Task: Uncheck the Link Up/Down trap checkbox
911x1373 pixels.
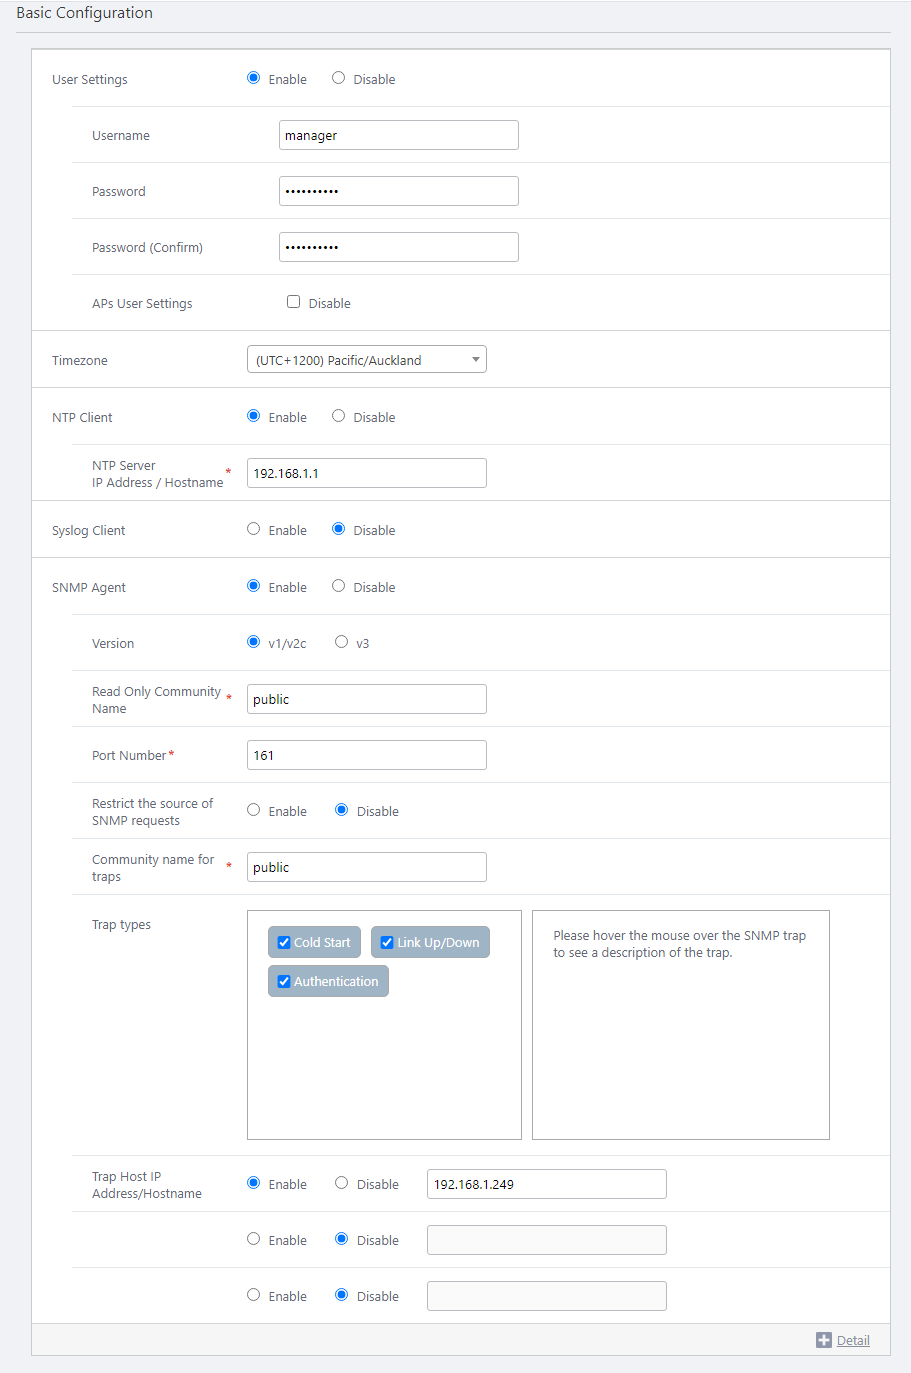Action: [387, 942]
